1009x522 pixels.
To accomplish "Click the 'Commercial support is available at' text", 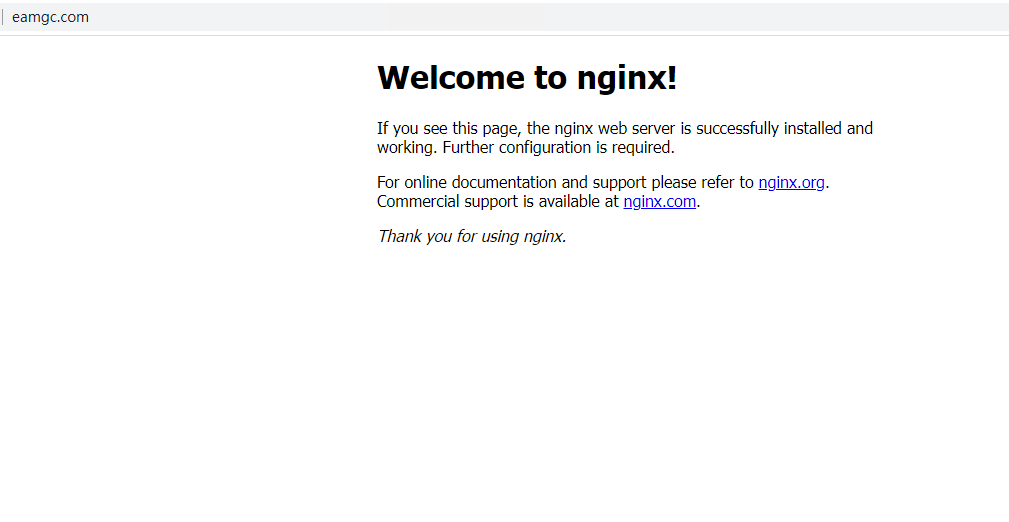I will coord(497,201).
